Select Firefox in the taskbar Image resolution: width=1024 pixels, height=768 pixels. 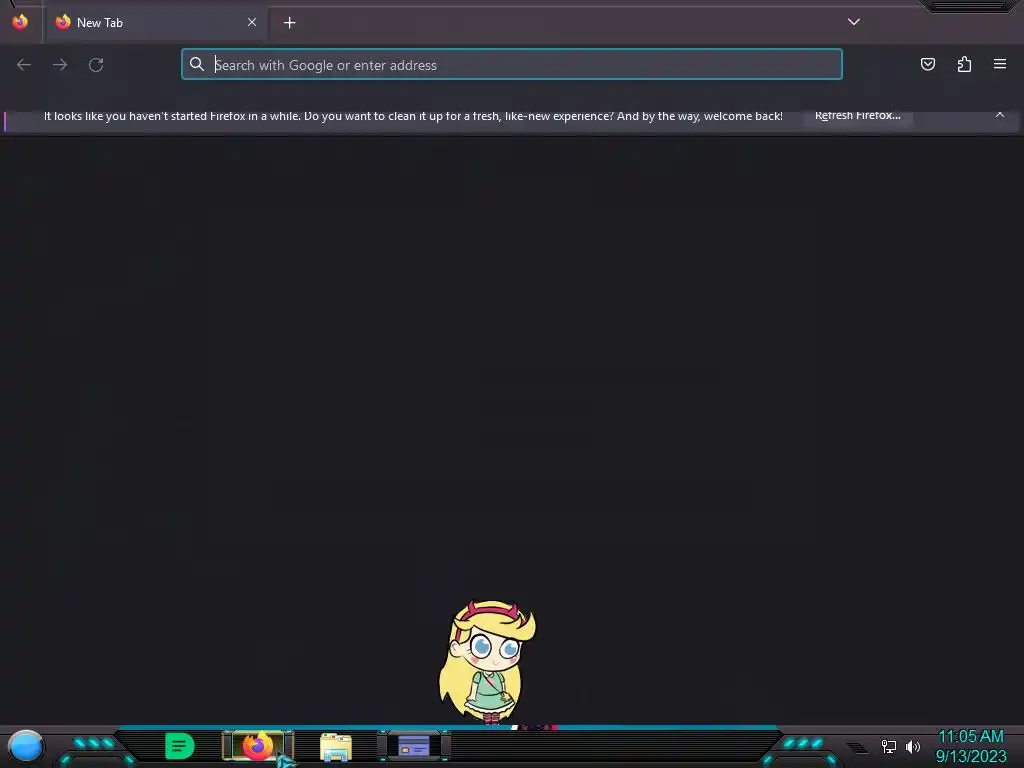(x=258, y=746)
